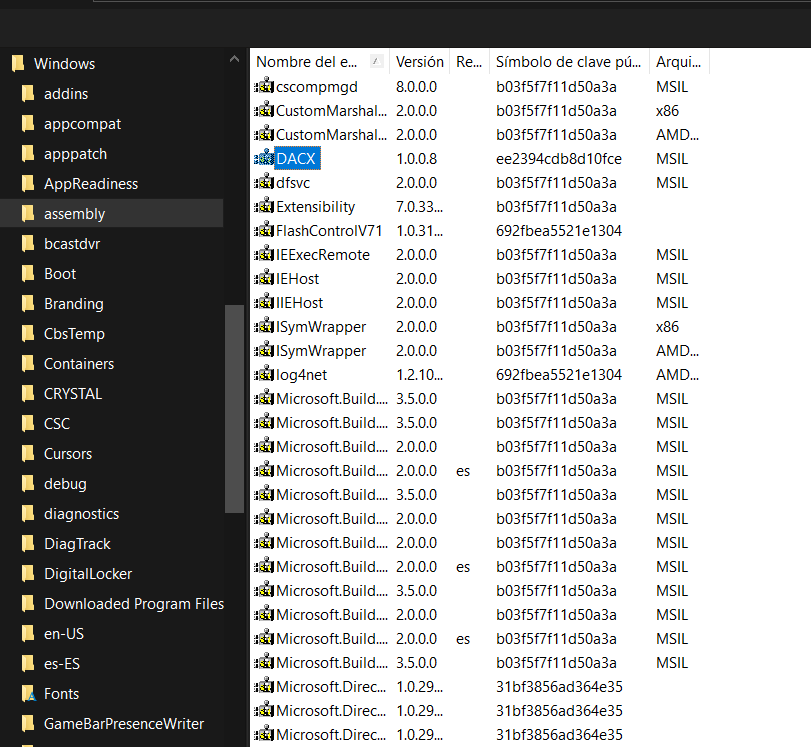Collapse the navigation pane scroll-up arrow

coord(234,59)
